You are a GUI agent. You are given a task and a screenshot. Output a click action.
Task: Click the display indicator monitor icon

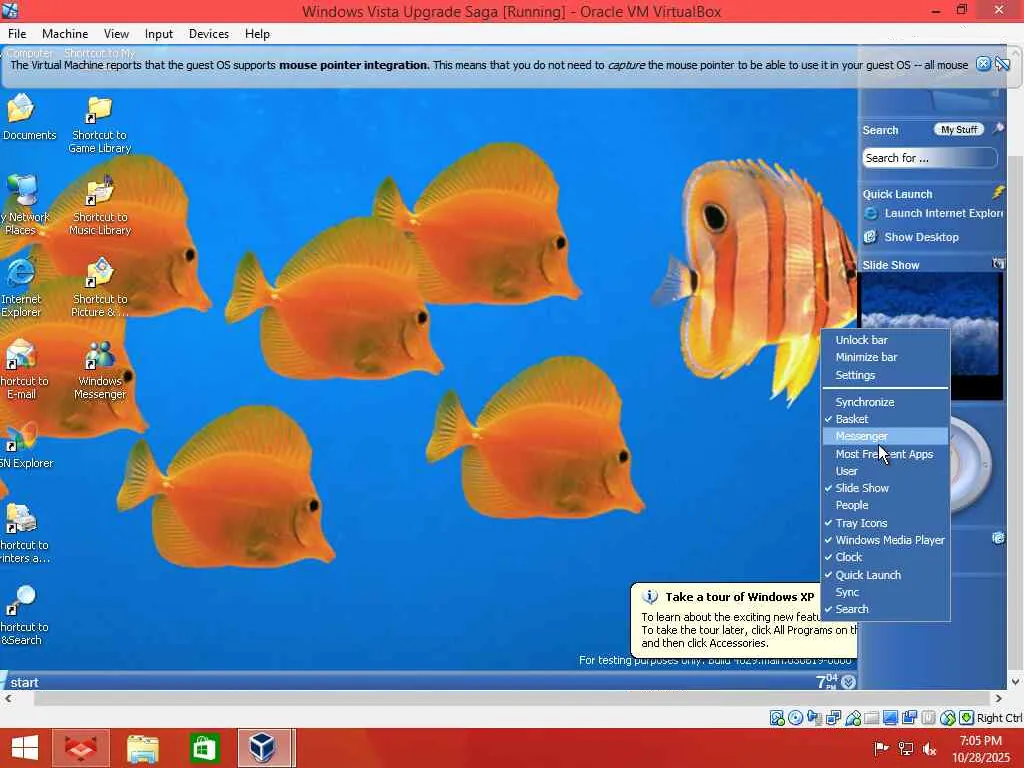pyautogui.click(x=890, y=718)
